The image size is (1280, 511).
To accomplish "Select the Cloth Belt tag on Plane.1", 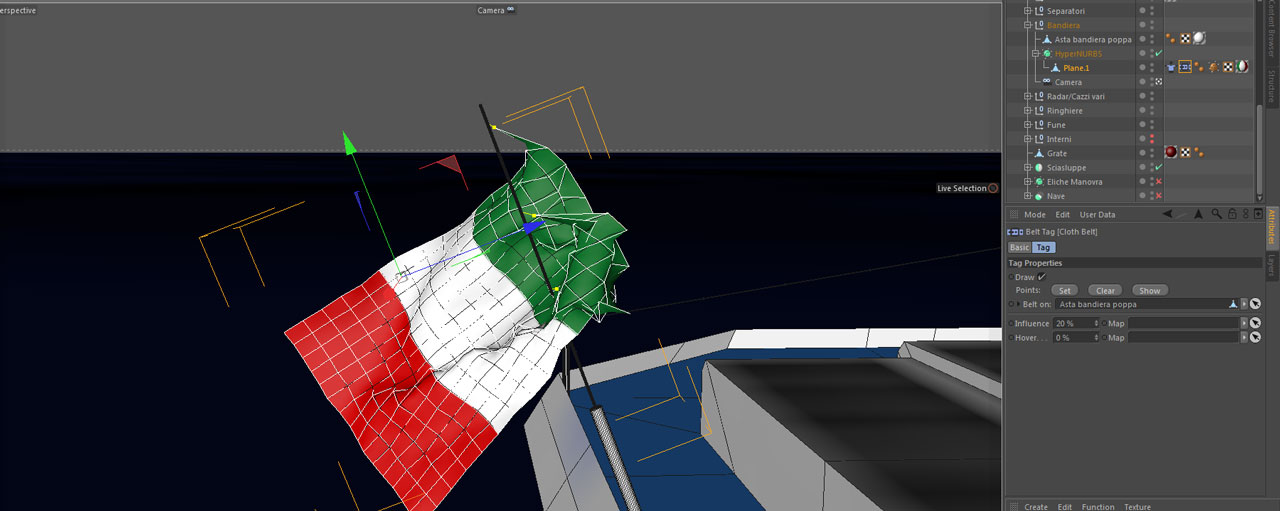I will tap(1185, 67).
